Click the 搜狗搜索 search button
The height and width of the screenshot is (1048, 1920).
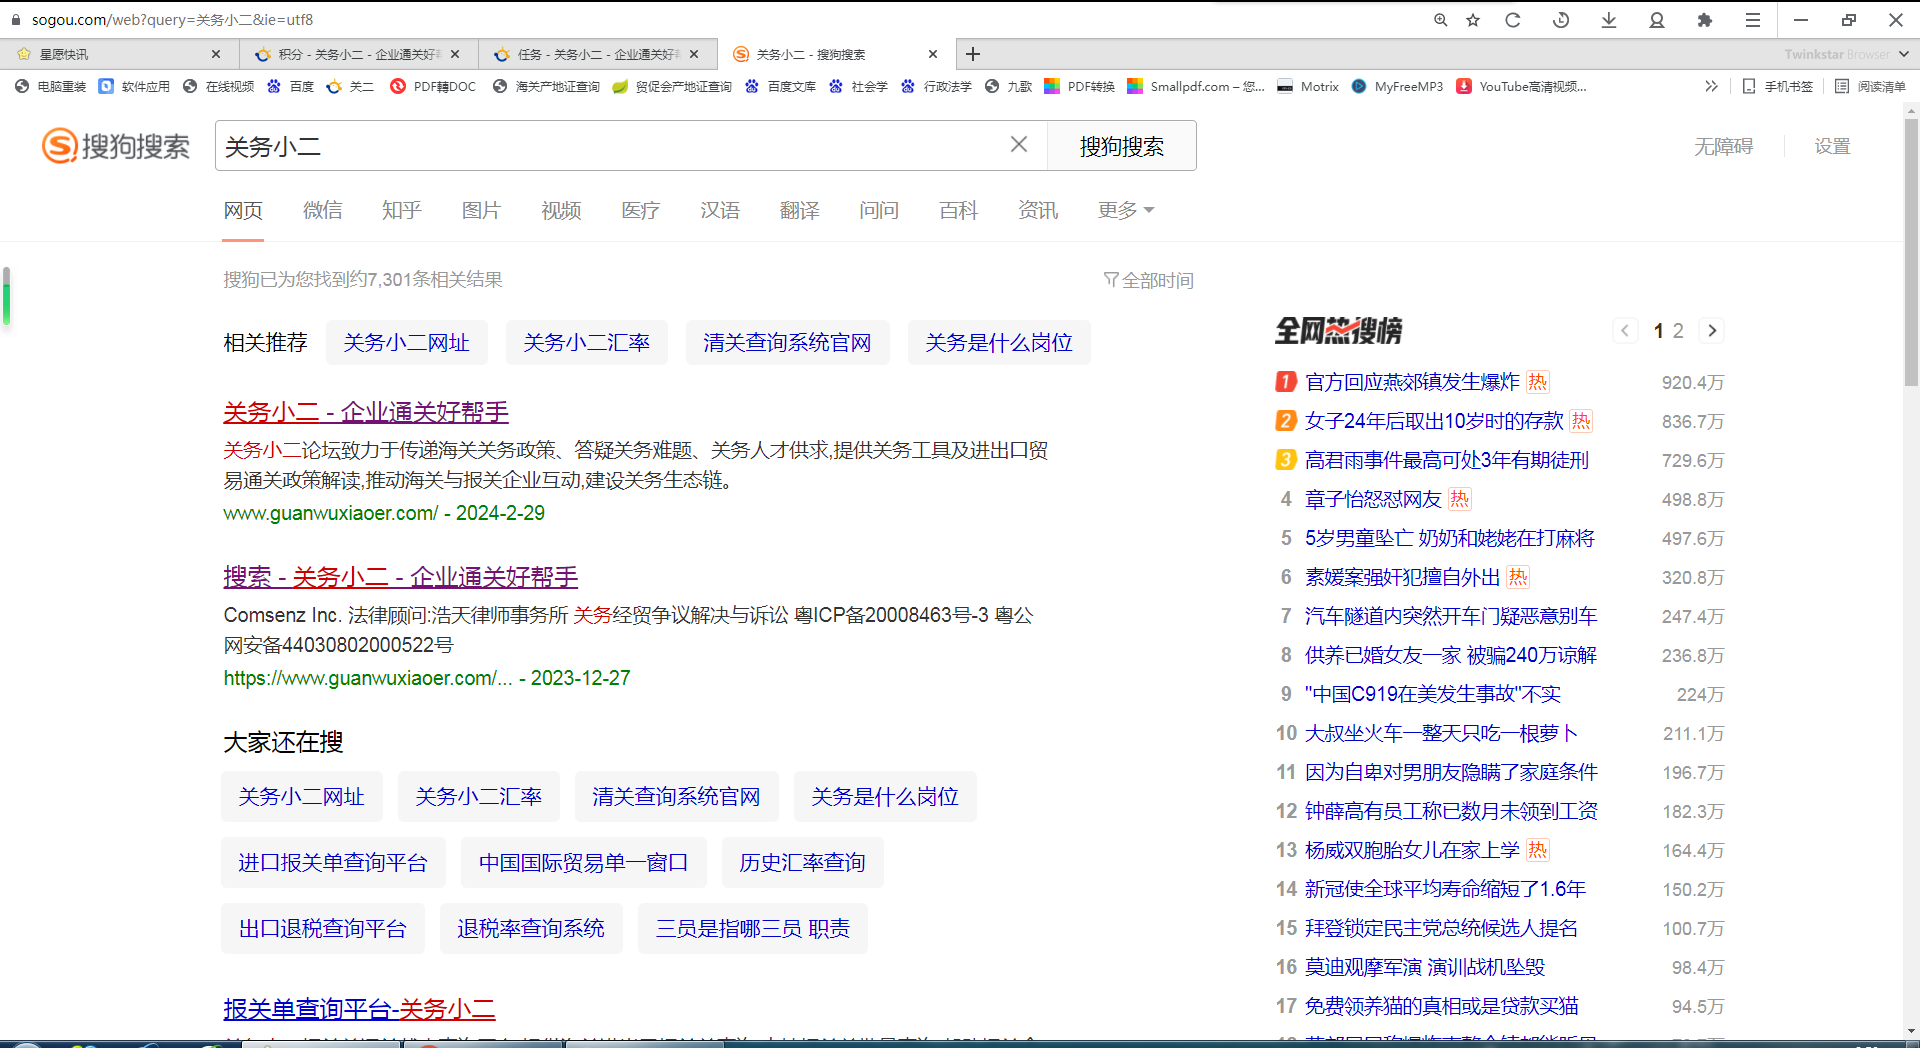pyautogui.click(x=1122, y=146)
